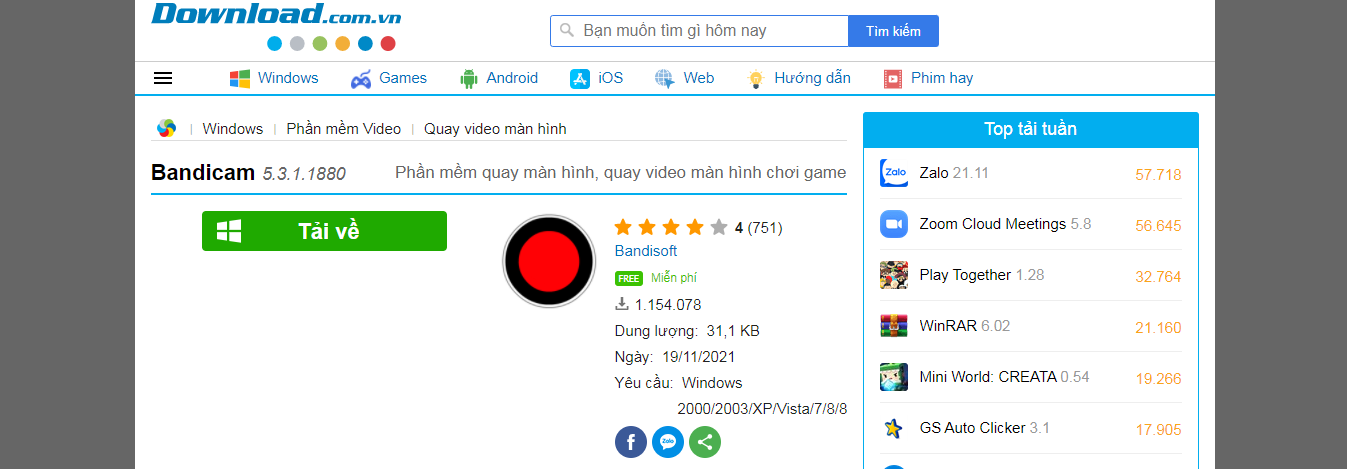Click the Zalo app icon in top list
The height and width of the screenshot is (469, 1347).
click(894, 173)
